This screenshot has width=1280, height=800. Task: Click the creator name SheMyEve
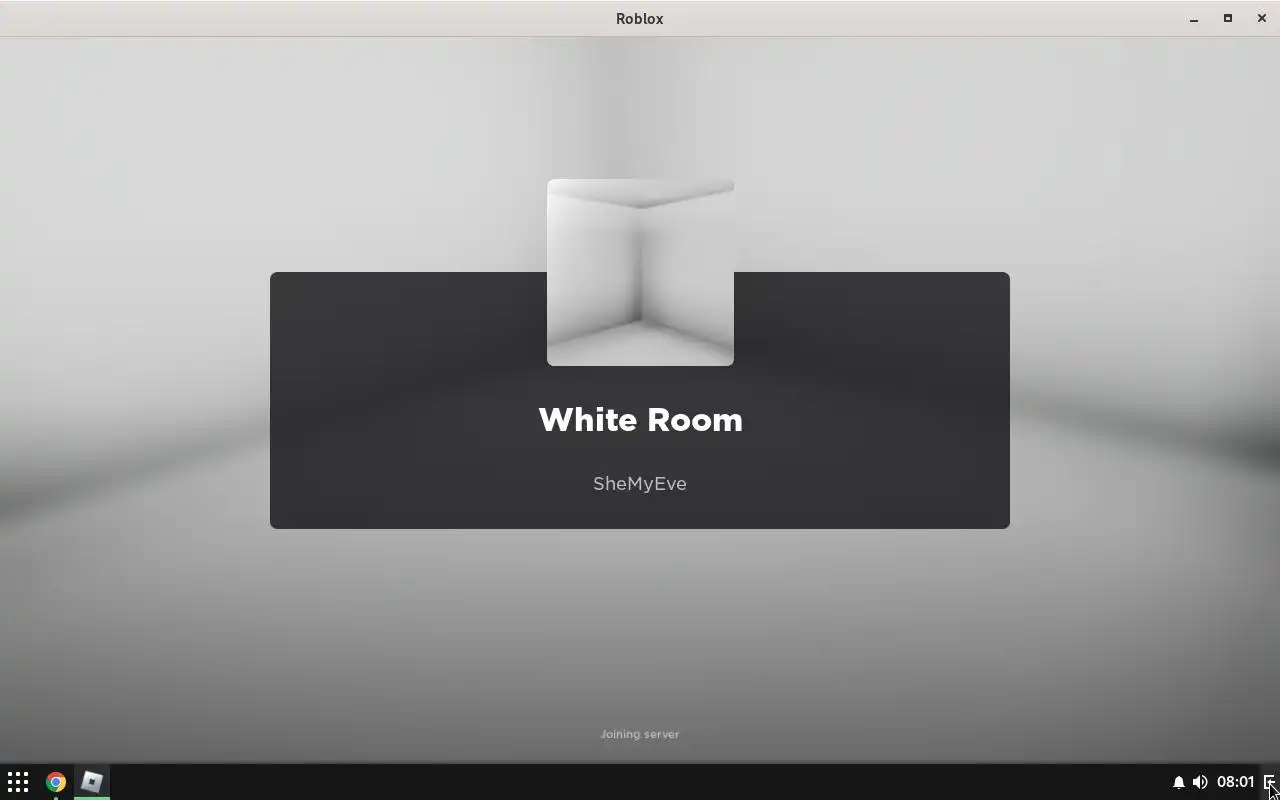pos(640,484)
